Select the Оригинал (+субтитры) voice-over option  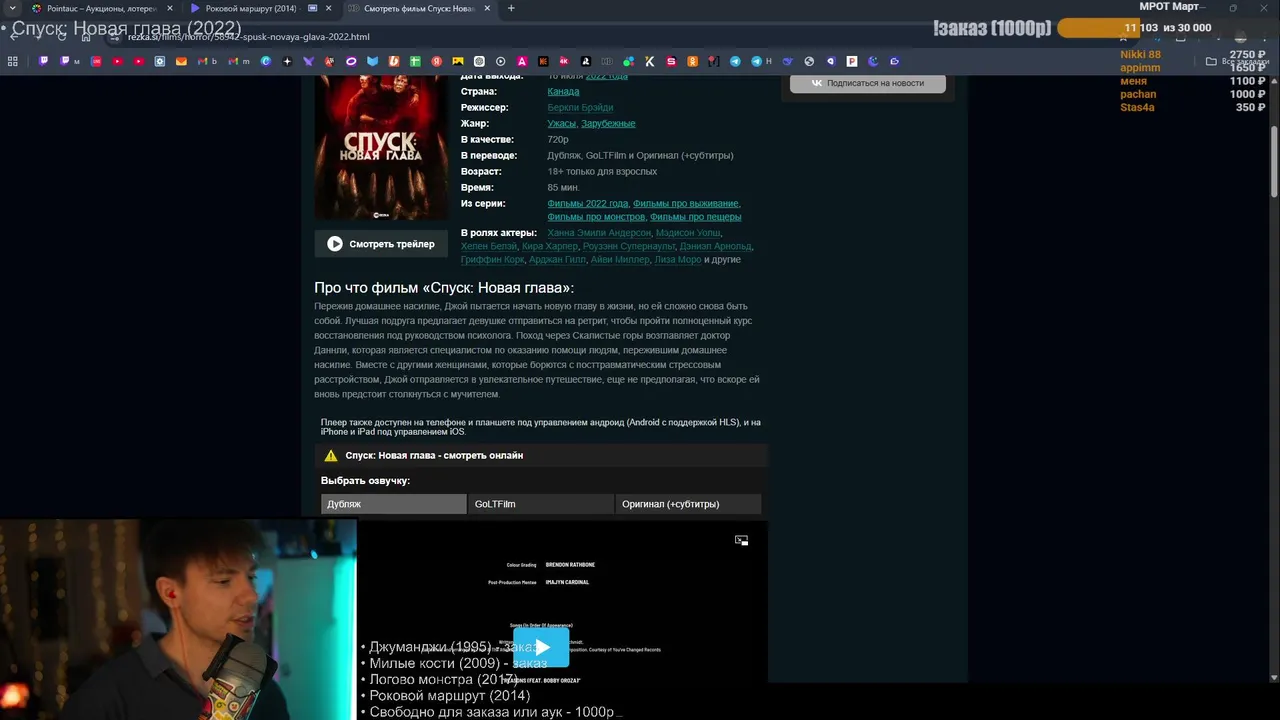pos(688,504)
